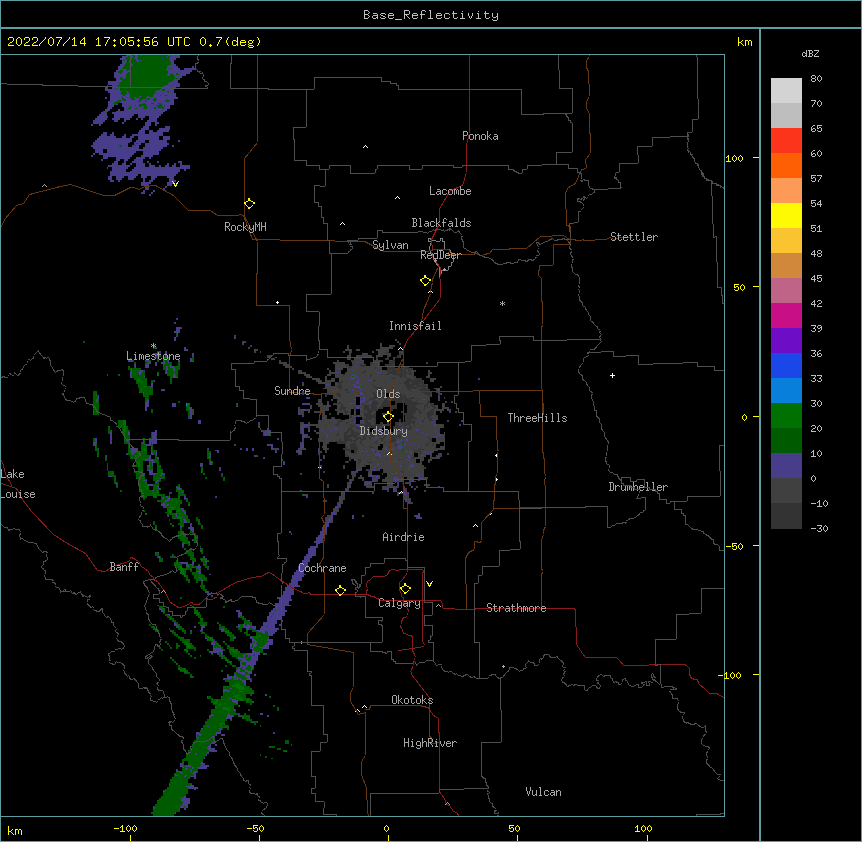Click the -30 value at bottom of legend
862x842 pixels.
click(x=819, y=529)
